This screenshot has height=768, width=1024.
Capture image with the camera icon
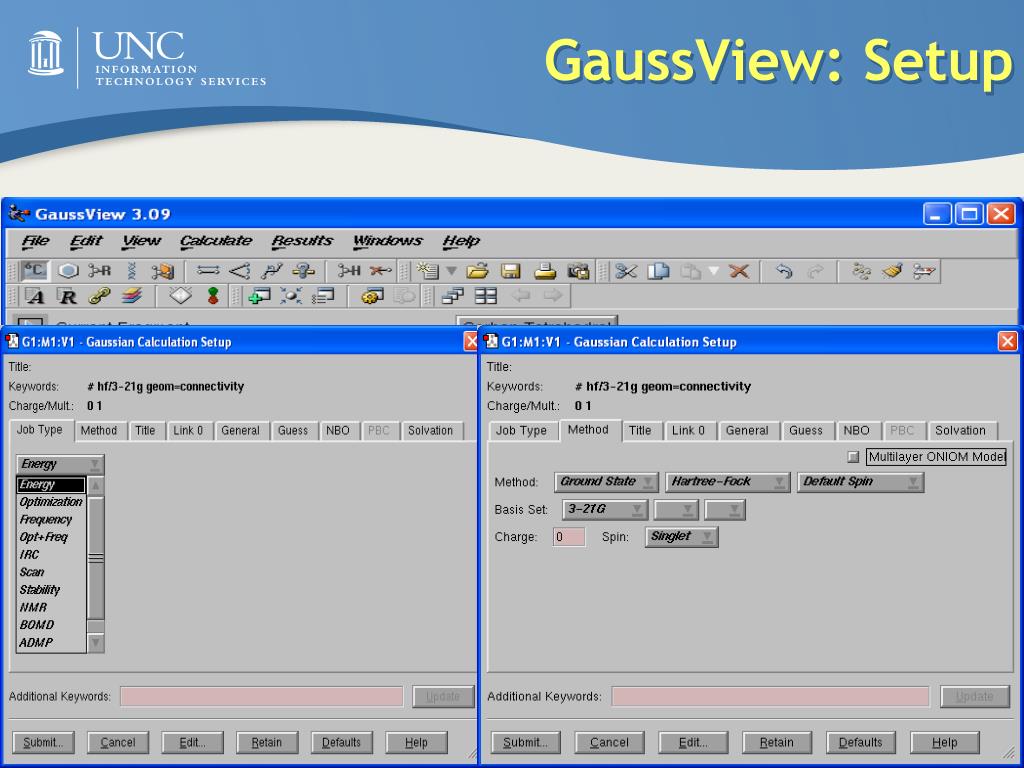(578, 270)
